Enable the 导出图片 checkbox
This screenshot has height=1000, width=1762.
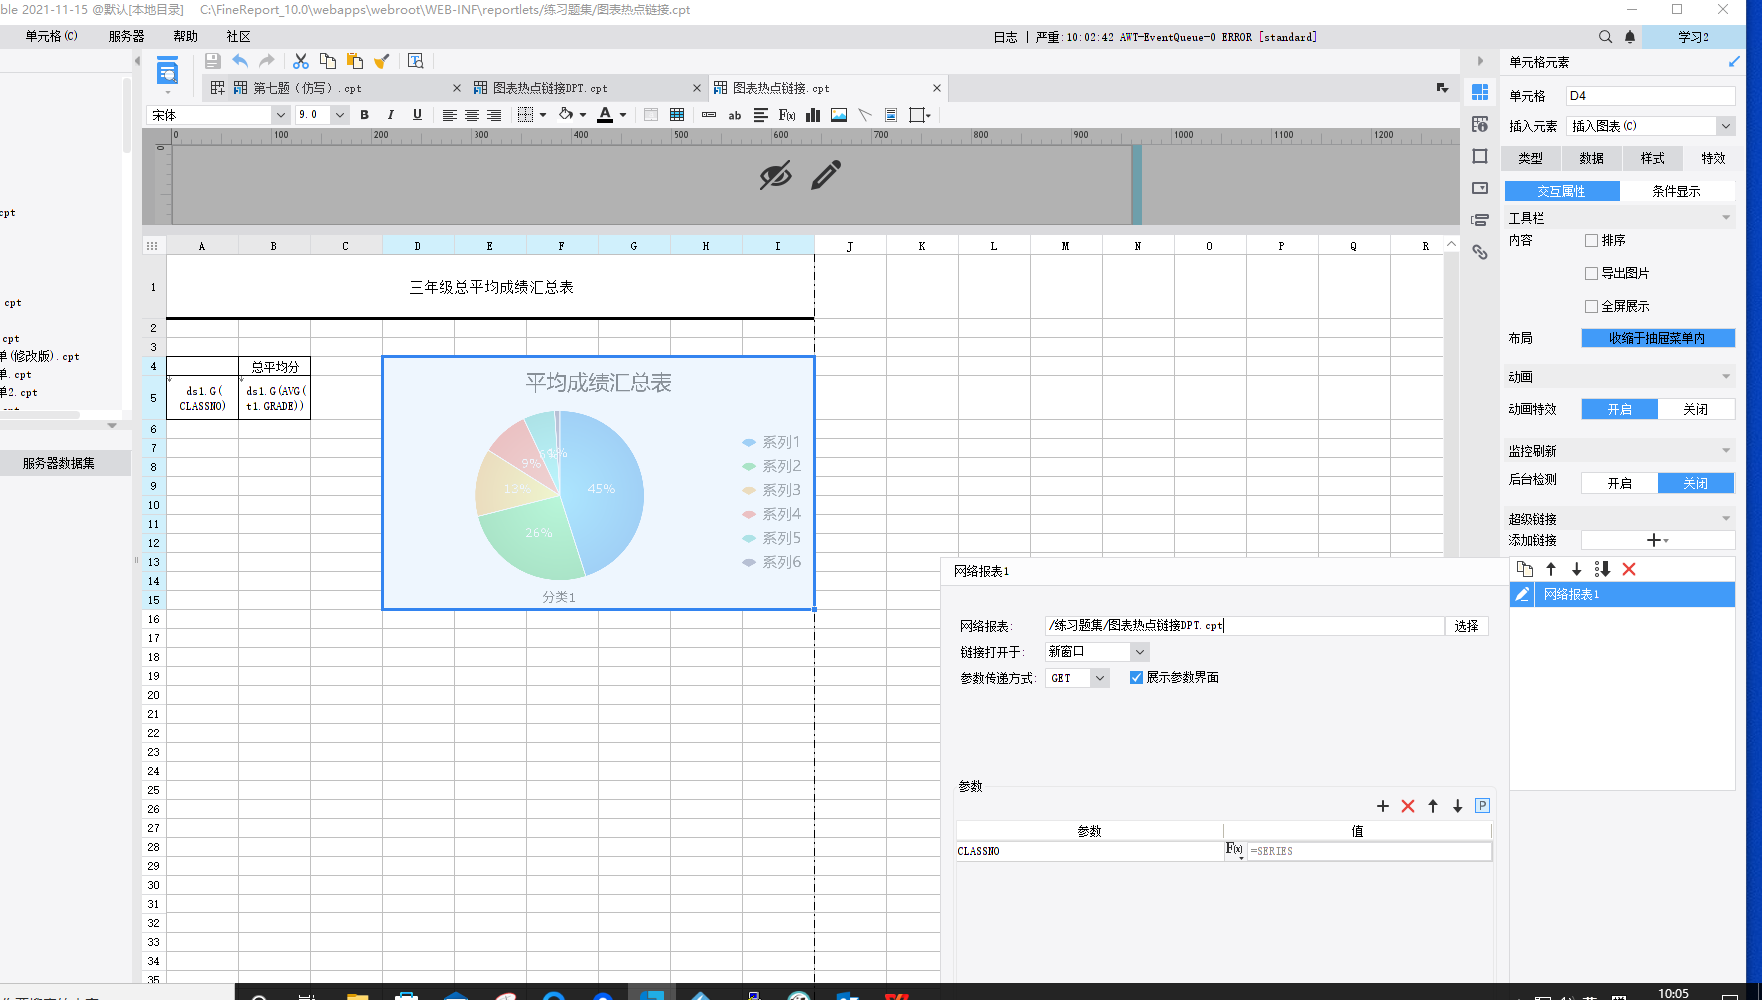(1591, 273)
